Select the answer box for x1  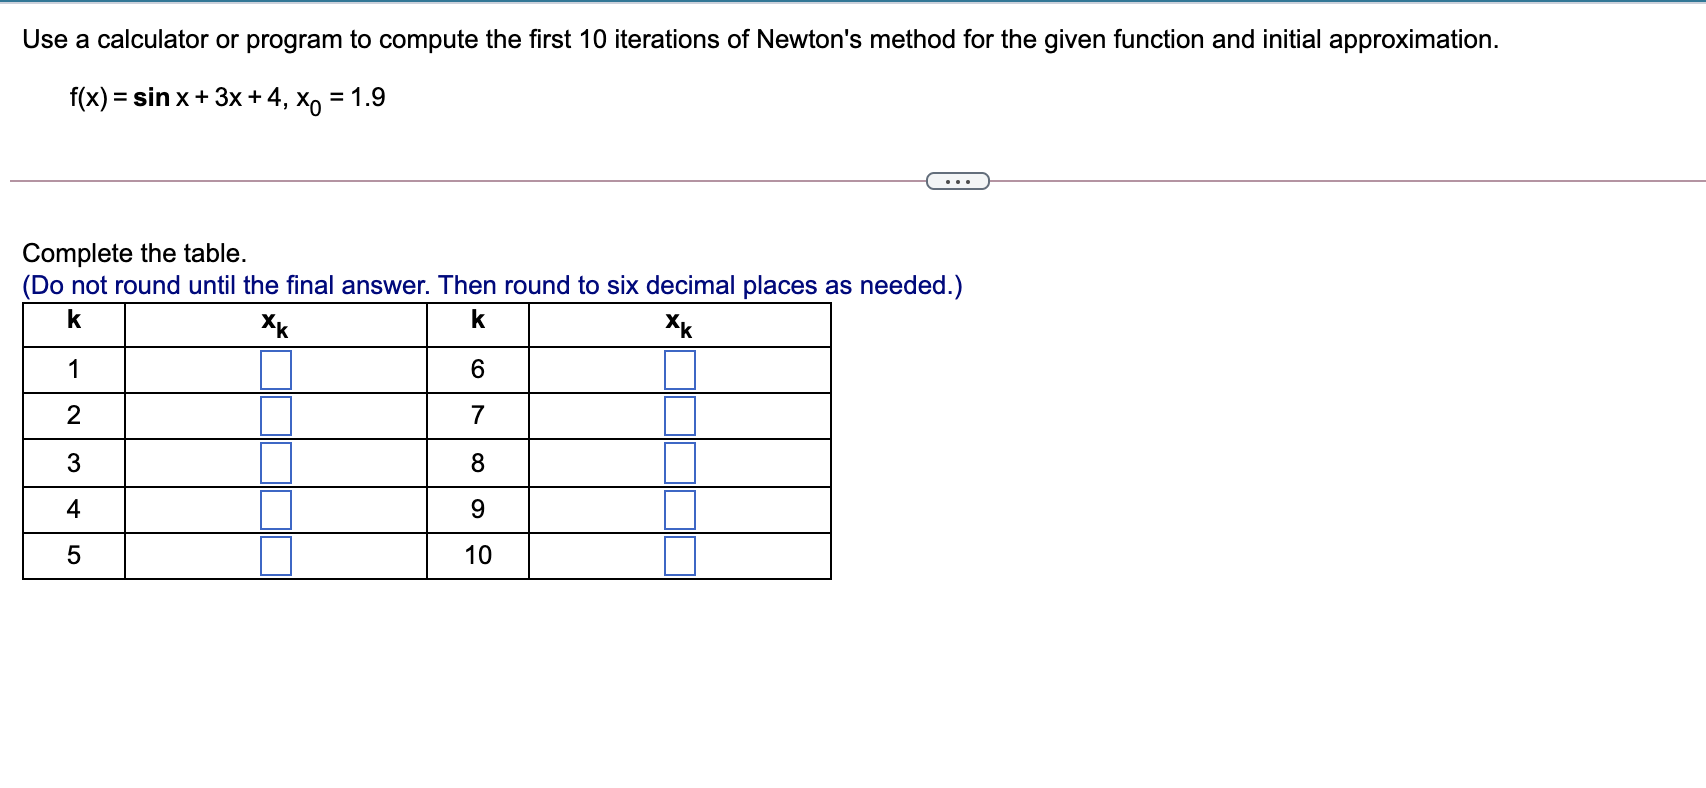275,370
